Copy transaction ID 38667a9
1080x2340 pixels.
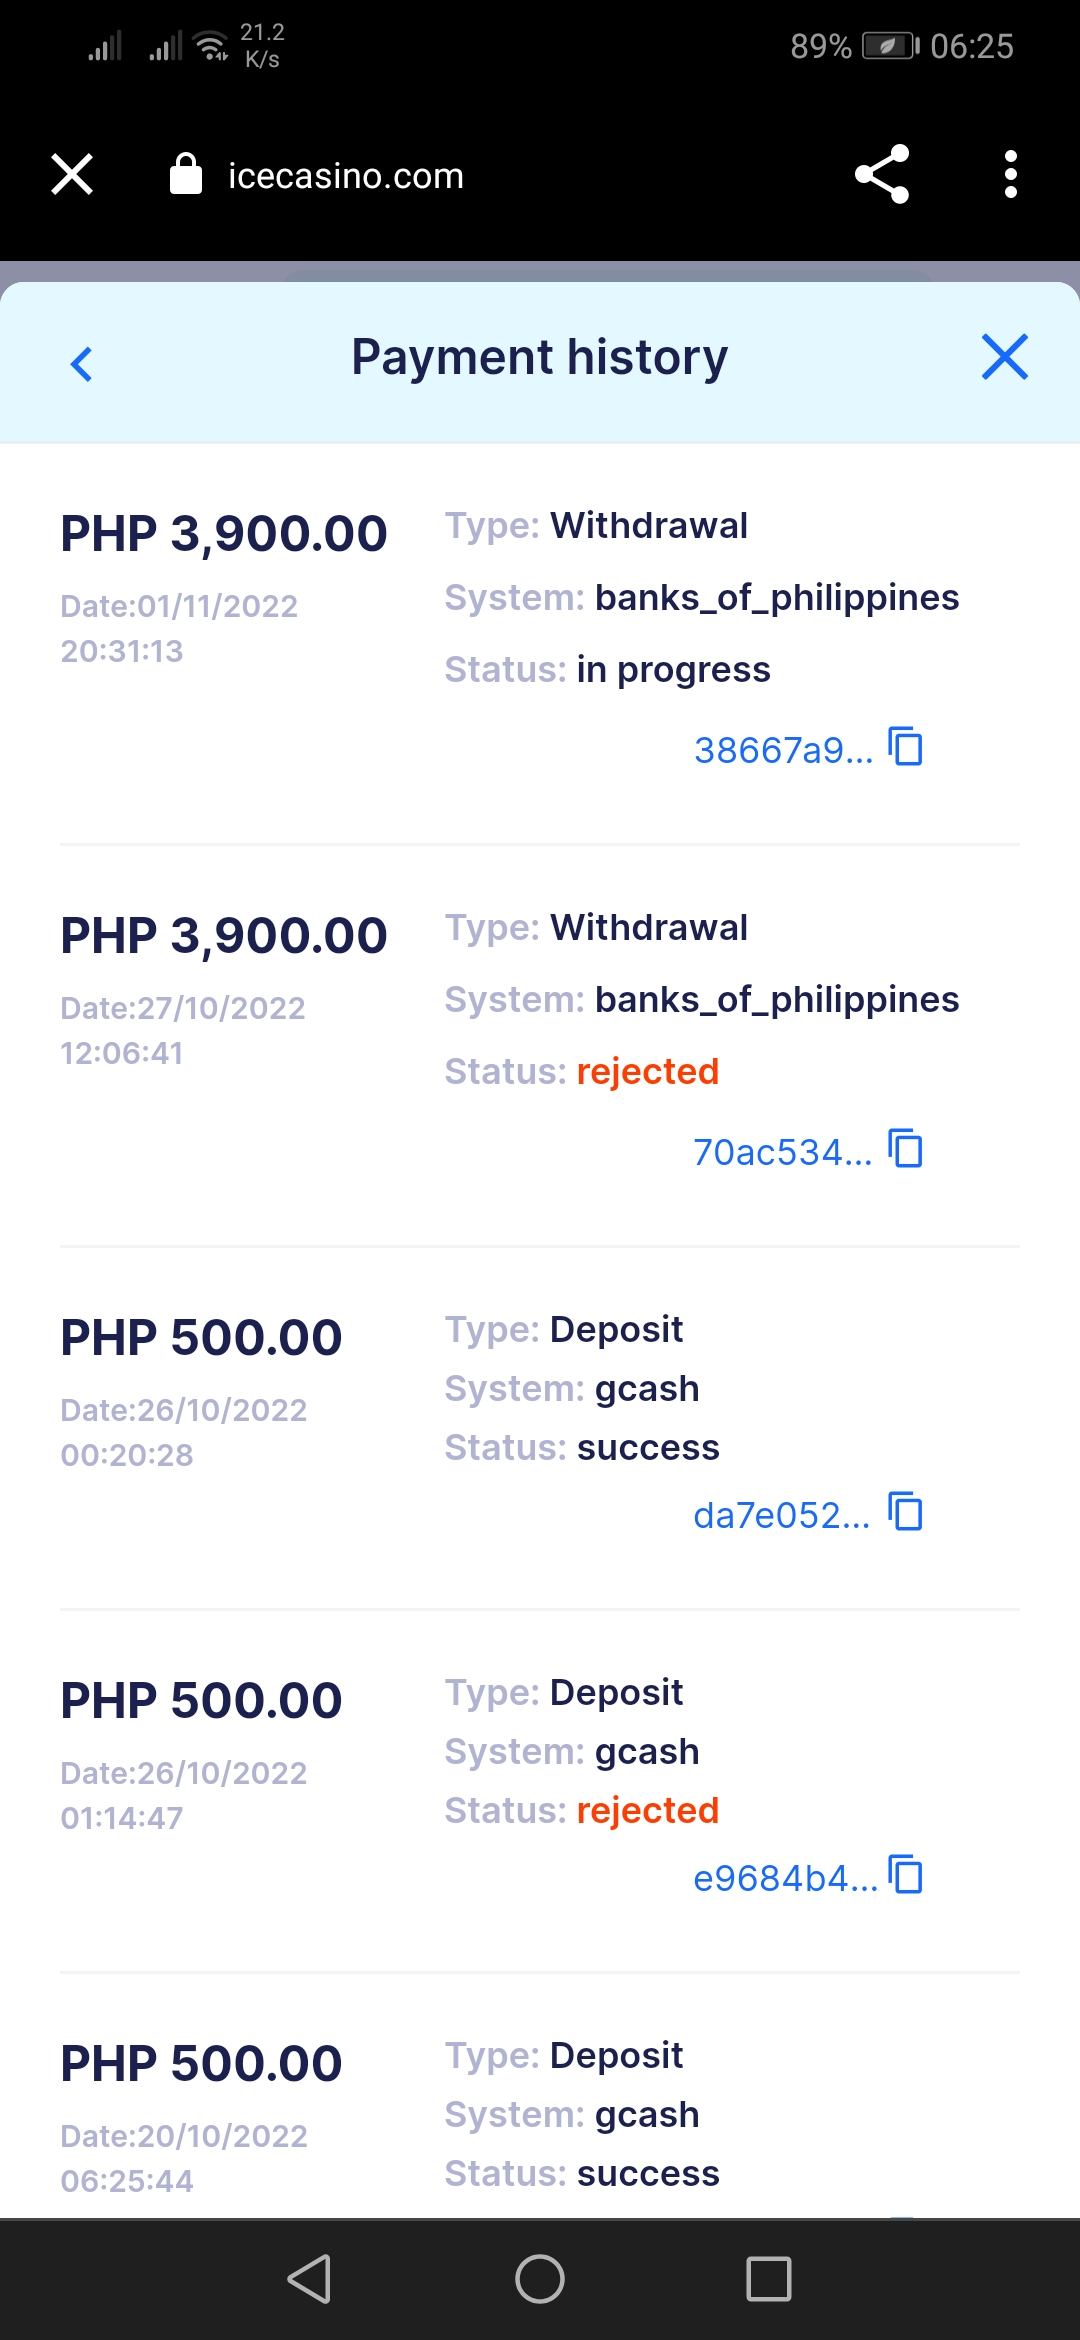[x=906, y=748]
